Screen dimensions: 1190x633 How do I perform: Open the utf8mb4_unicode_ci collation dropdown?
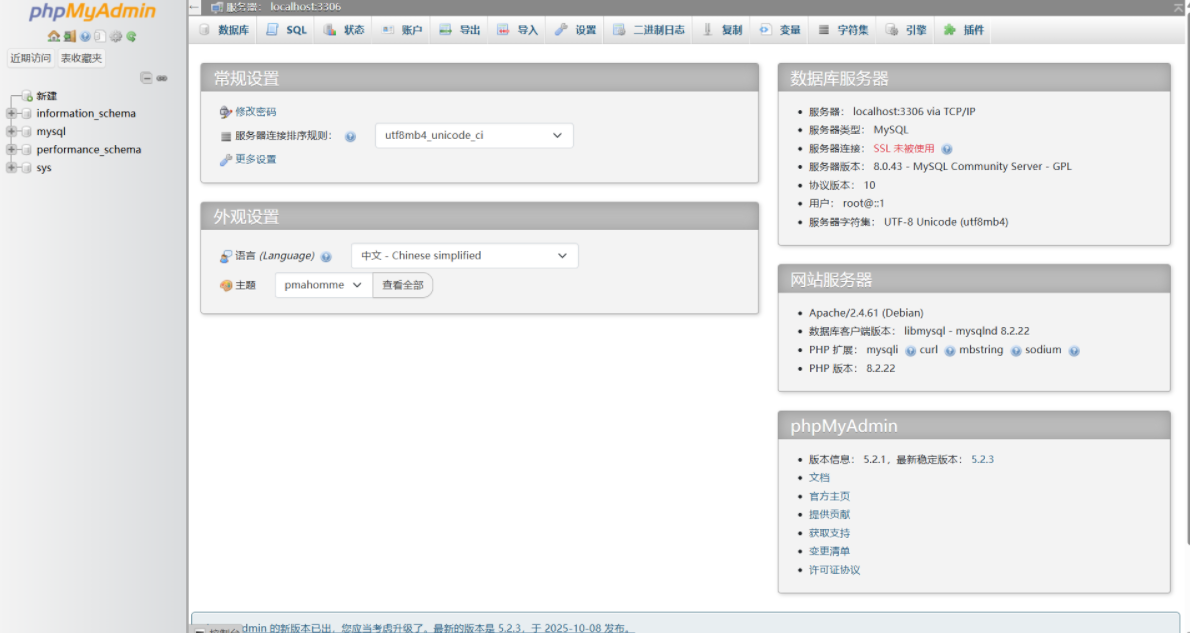point(474,136)
